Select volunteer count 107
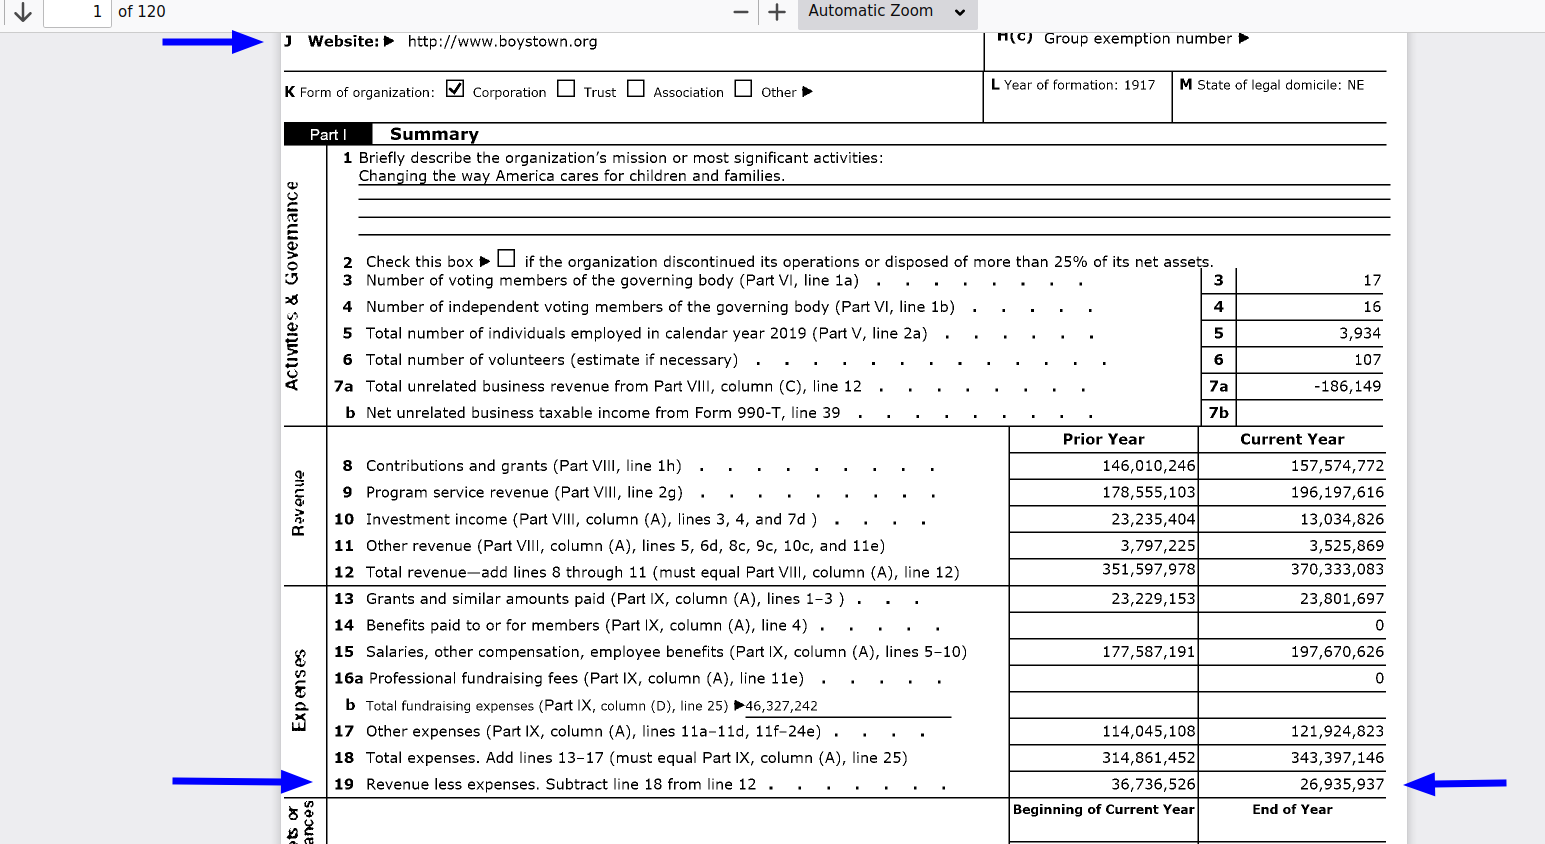This screenshot has width=1545, height=844. pyautogui.click(x=1368, y=360)
